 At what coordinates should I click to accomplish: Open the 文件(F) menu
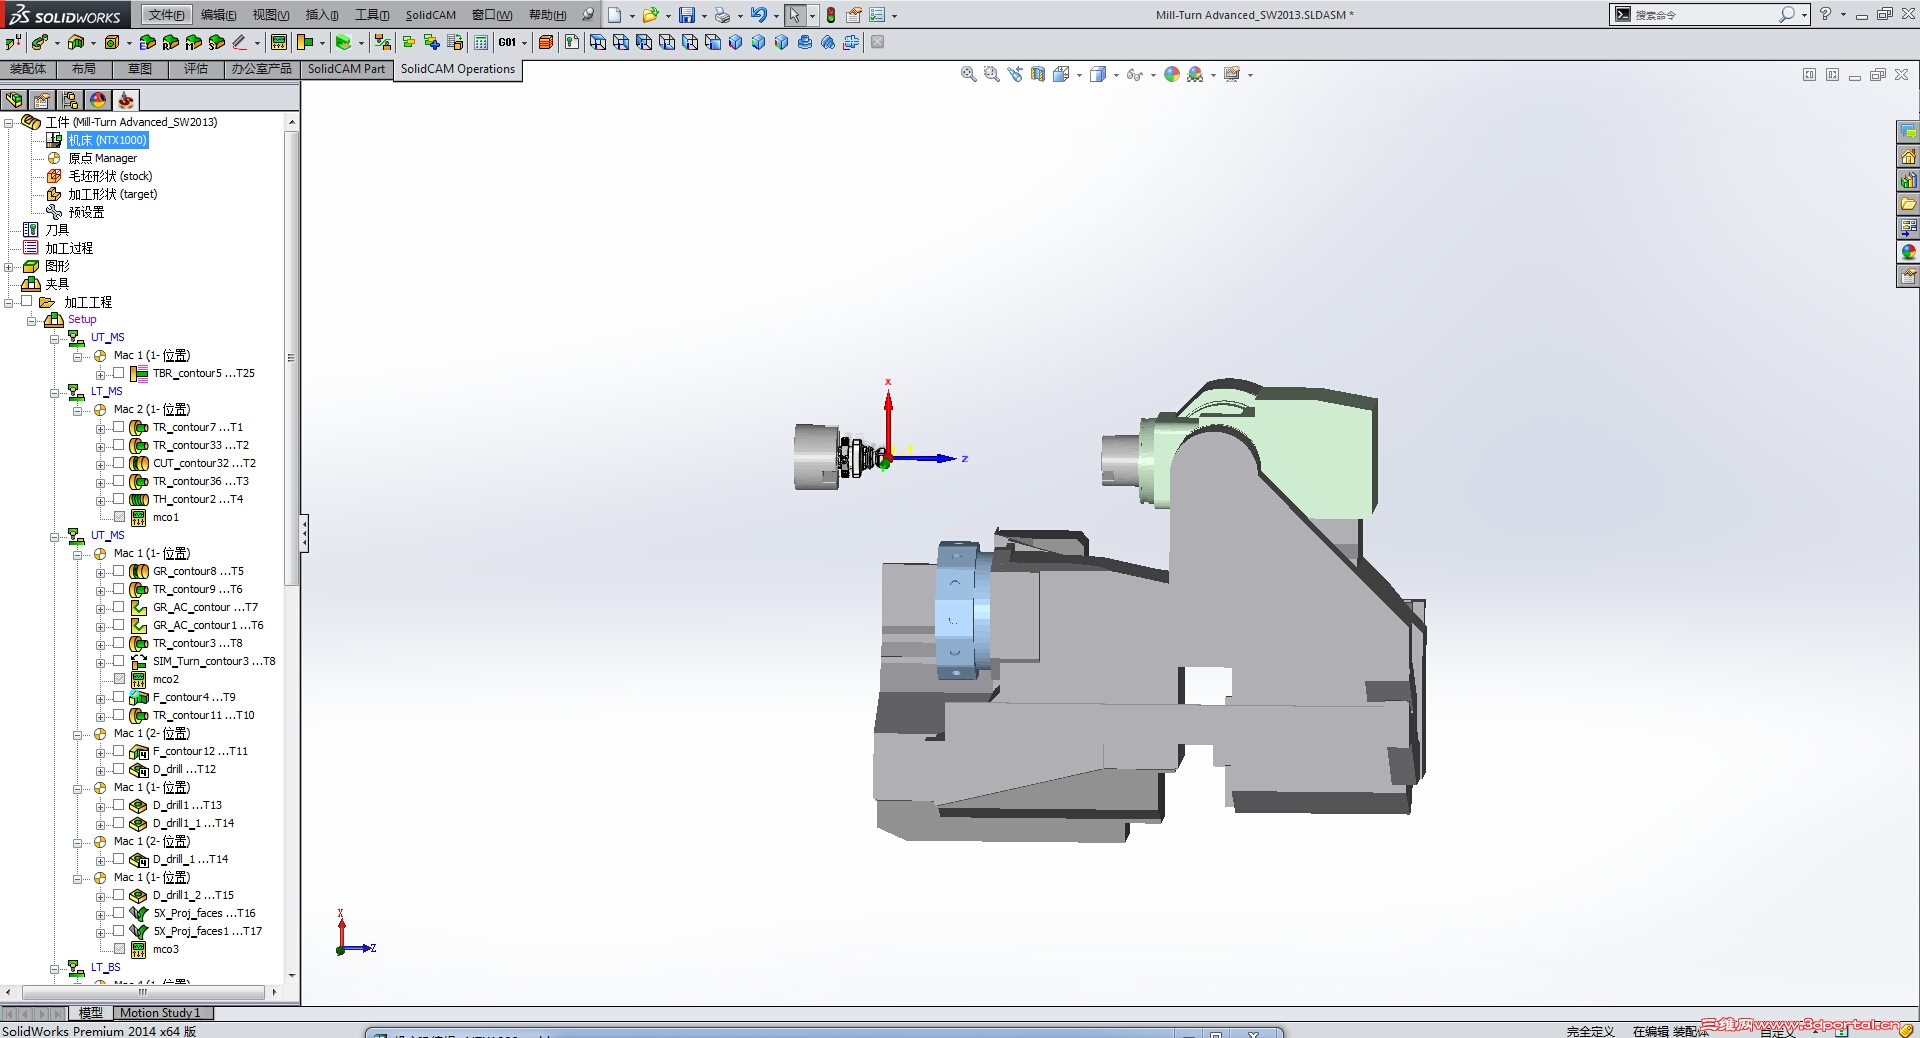click(x=165, y=15)
